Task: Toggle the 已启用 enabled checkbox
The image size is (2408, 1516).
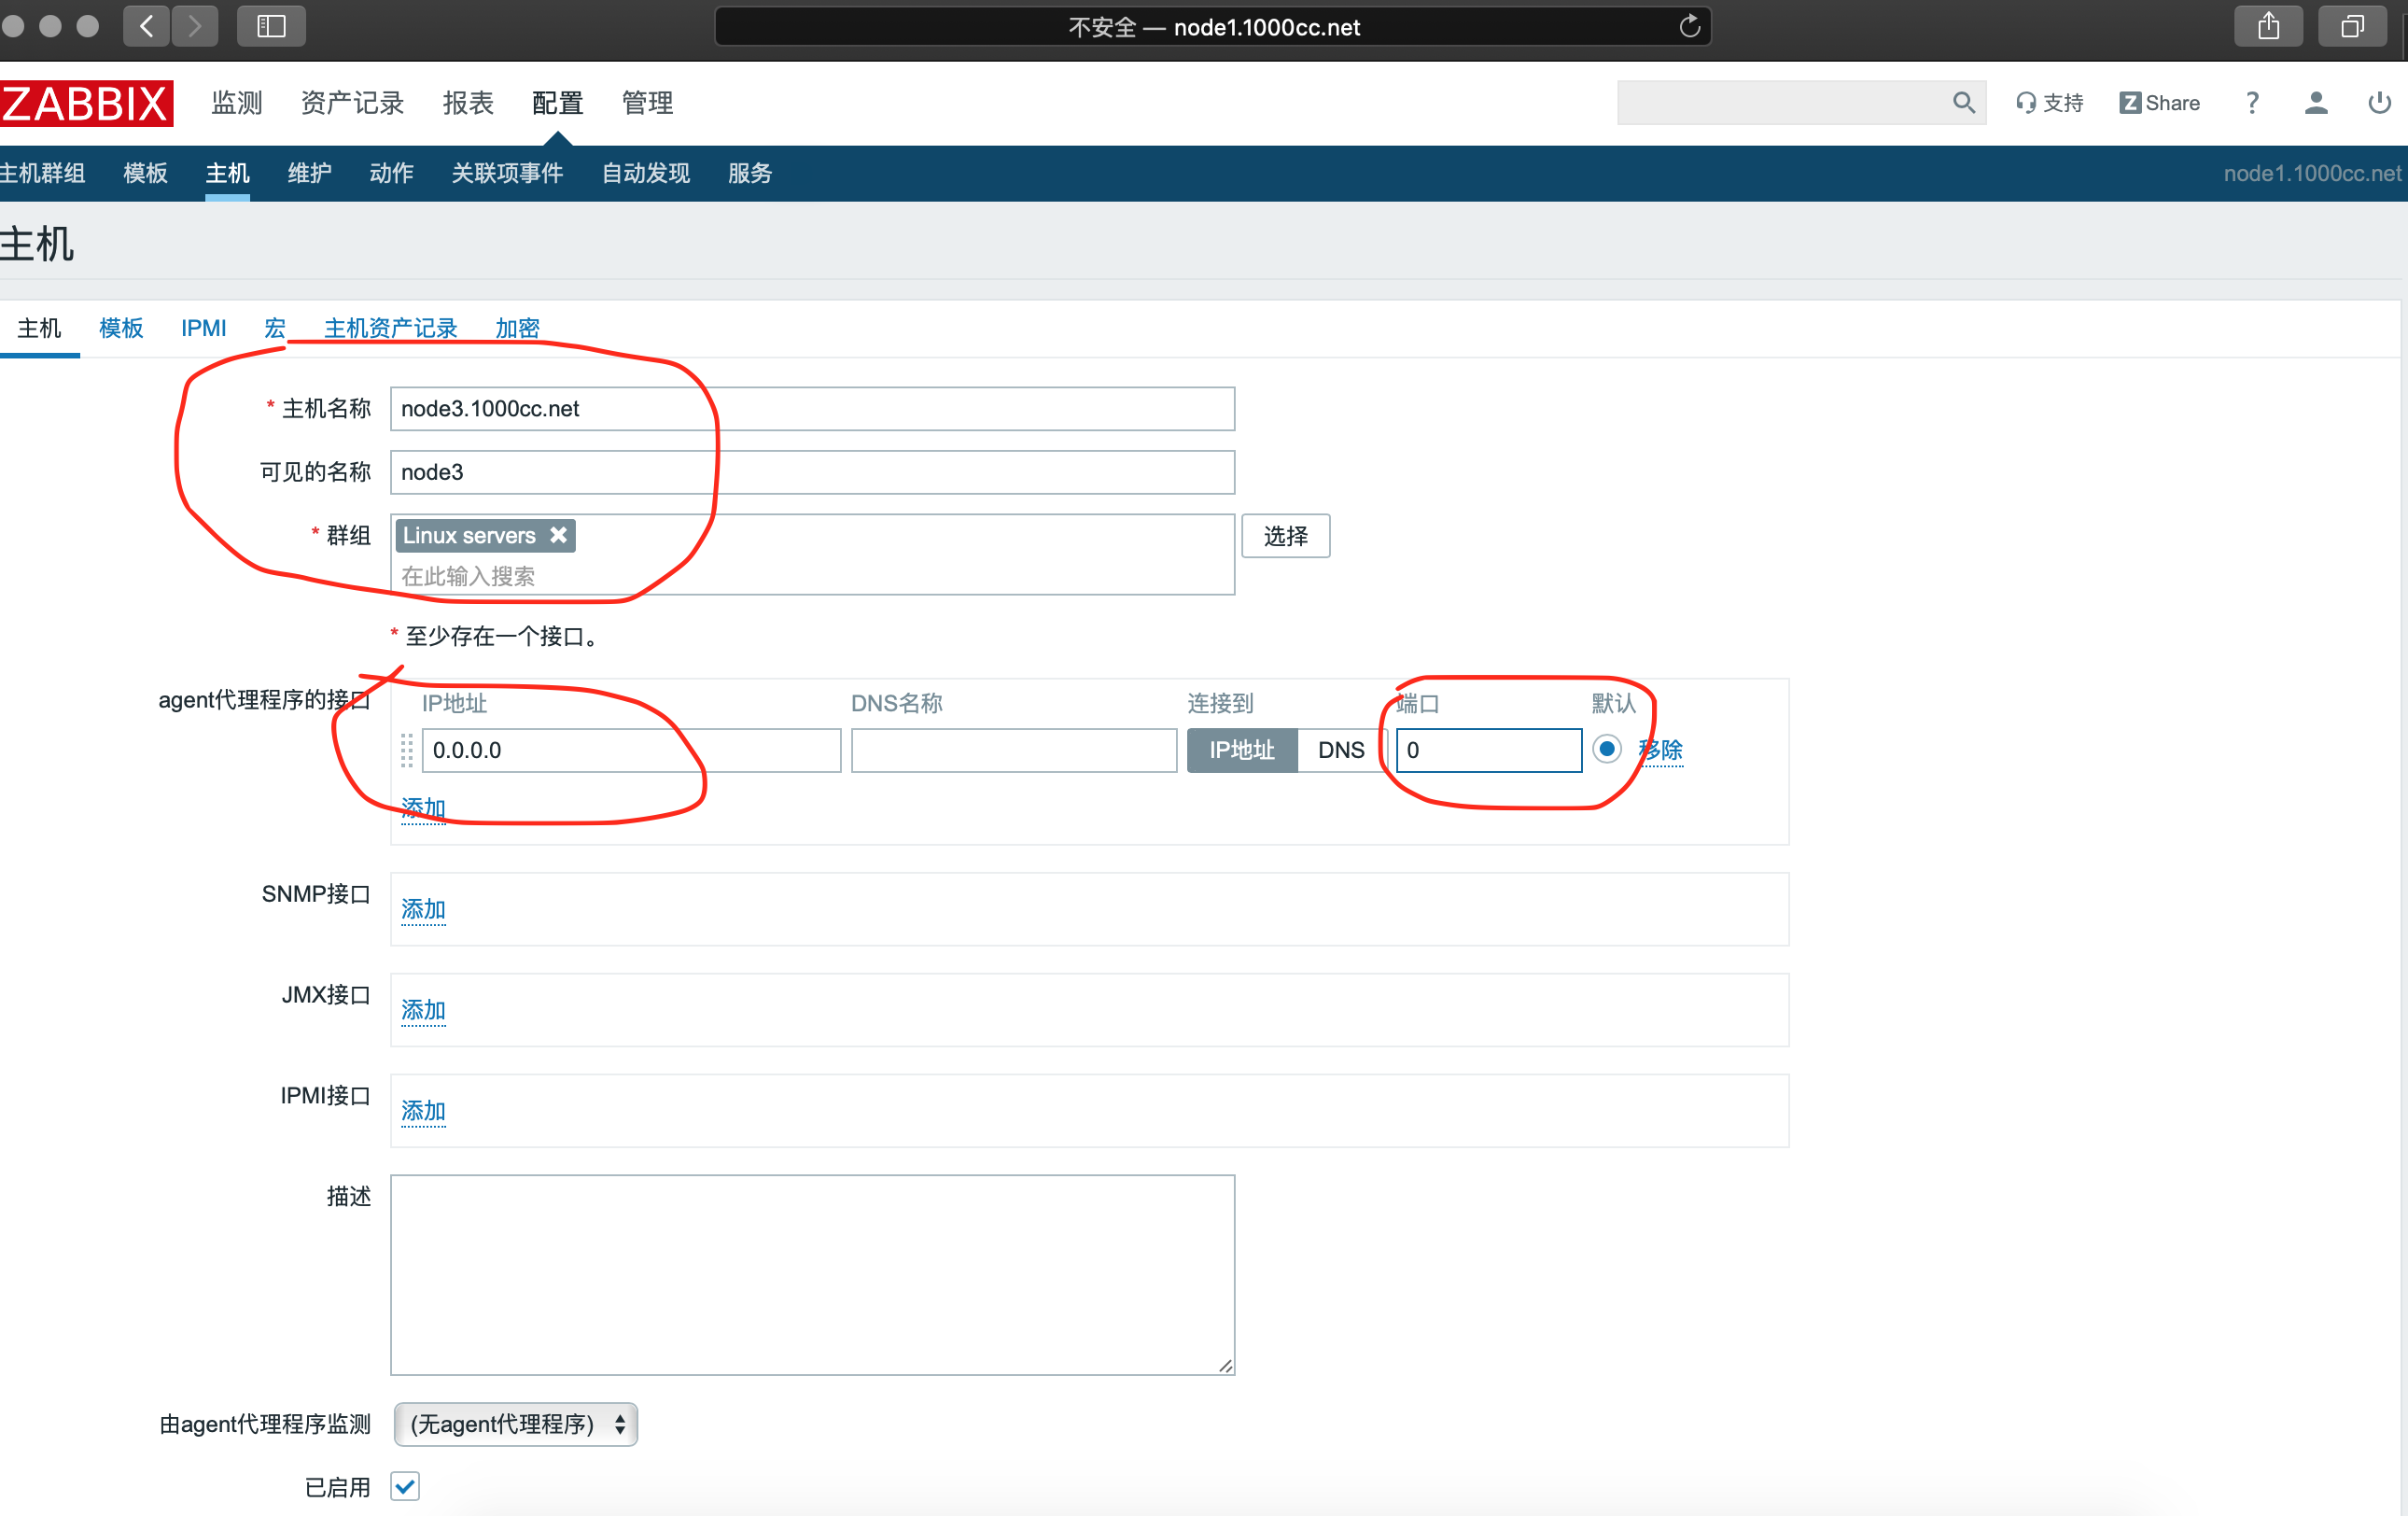Action: pos(405,1486)
